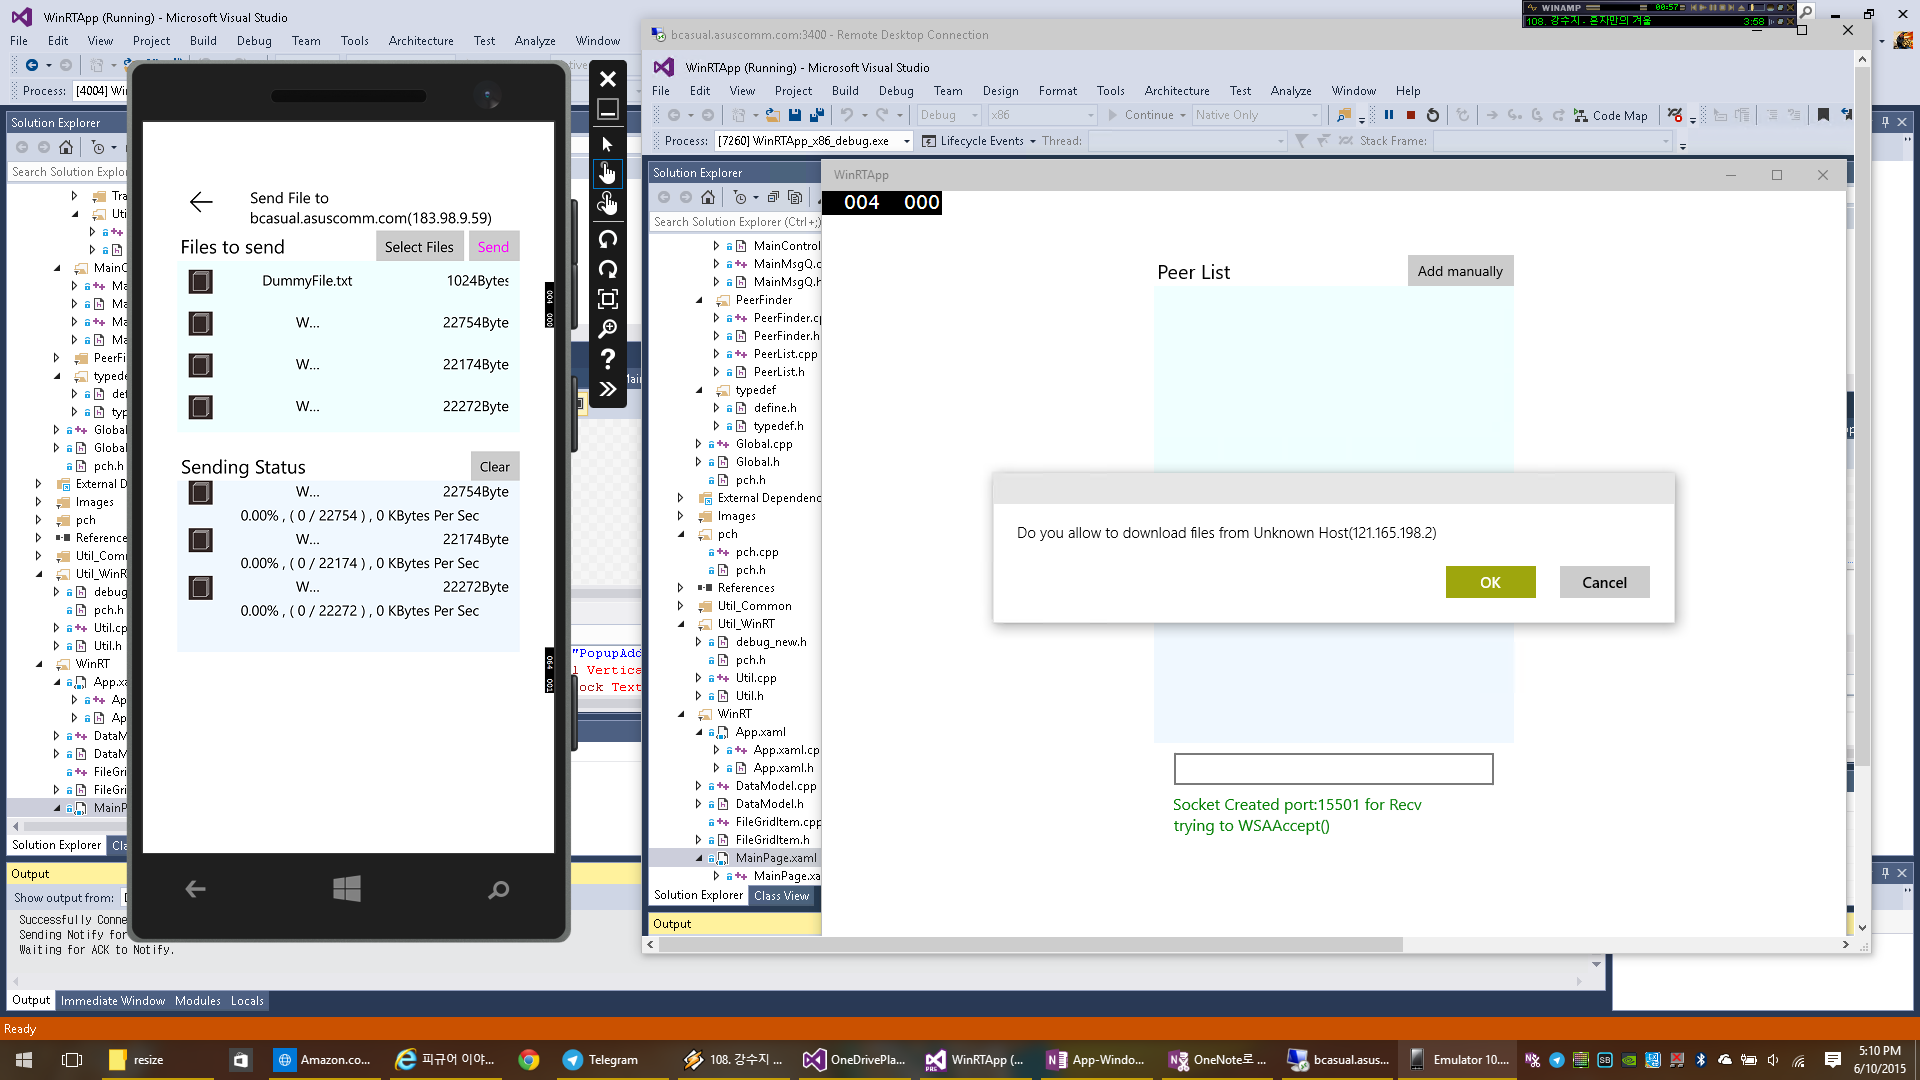This screenshot has height=1080, width=1920.
Task: Open Code Map from the toolbar
Action: point(1611,115)
